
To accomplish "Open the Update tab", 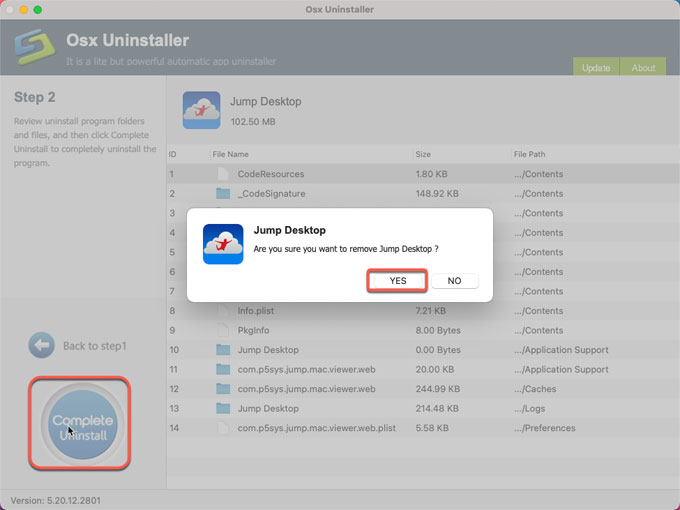I will point(596,68).
